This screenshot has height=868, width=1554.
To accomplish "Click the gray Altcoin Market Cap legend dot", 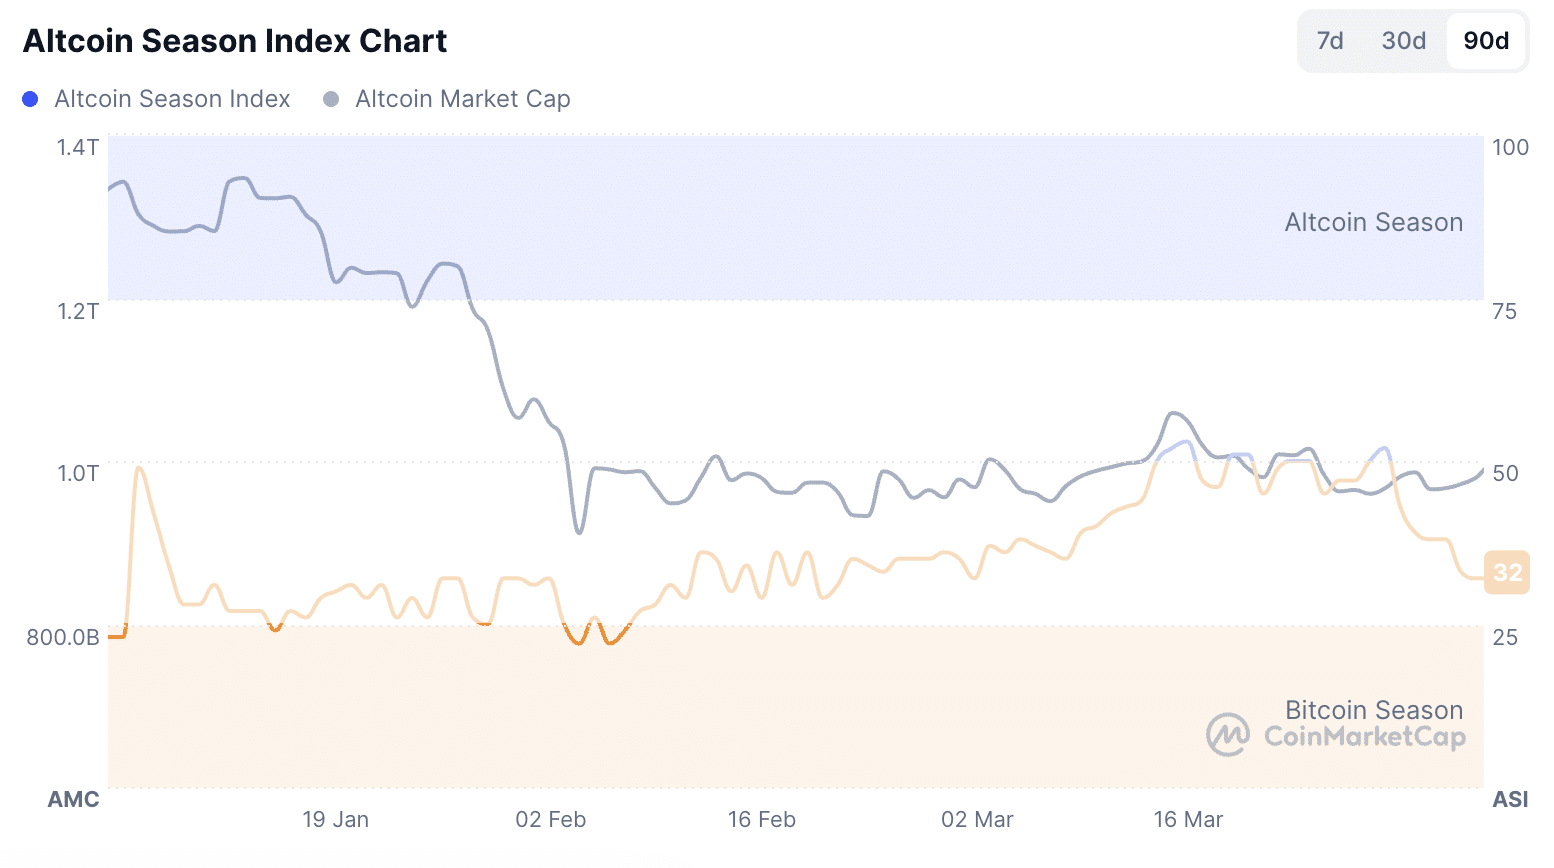I will click(x=331, y=99).
